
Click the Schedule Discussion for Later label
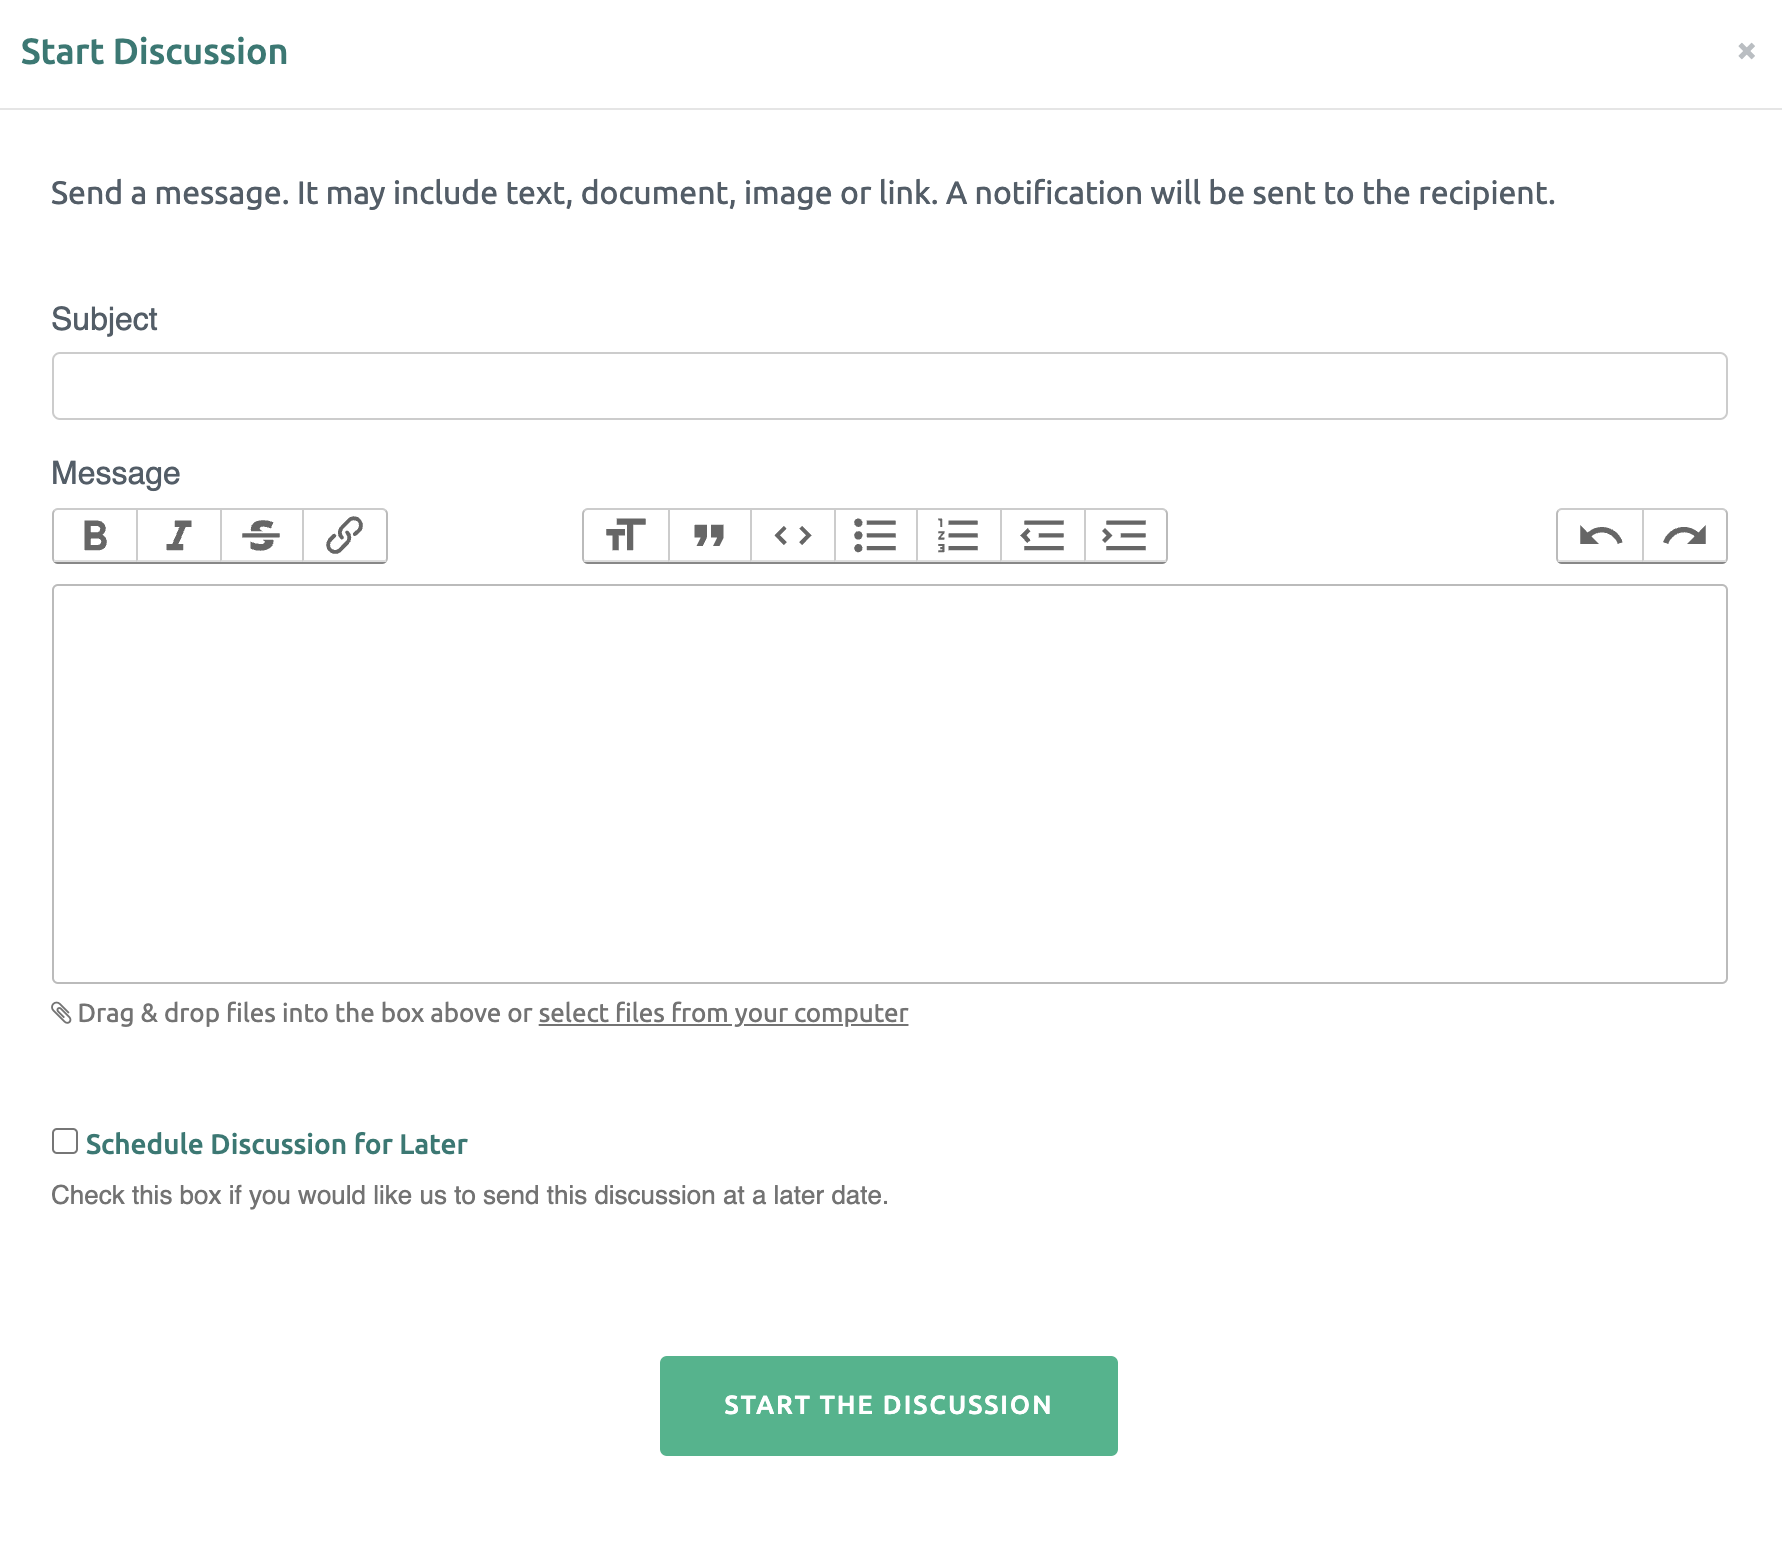276,1144
